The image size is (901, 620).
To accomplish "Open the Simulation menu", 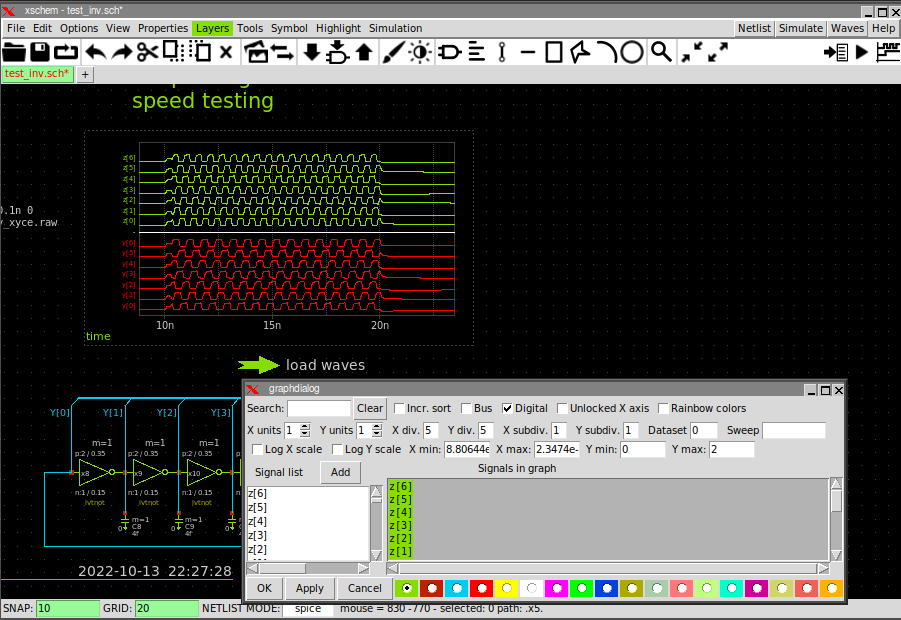I will [x=396, y=28].
